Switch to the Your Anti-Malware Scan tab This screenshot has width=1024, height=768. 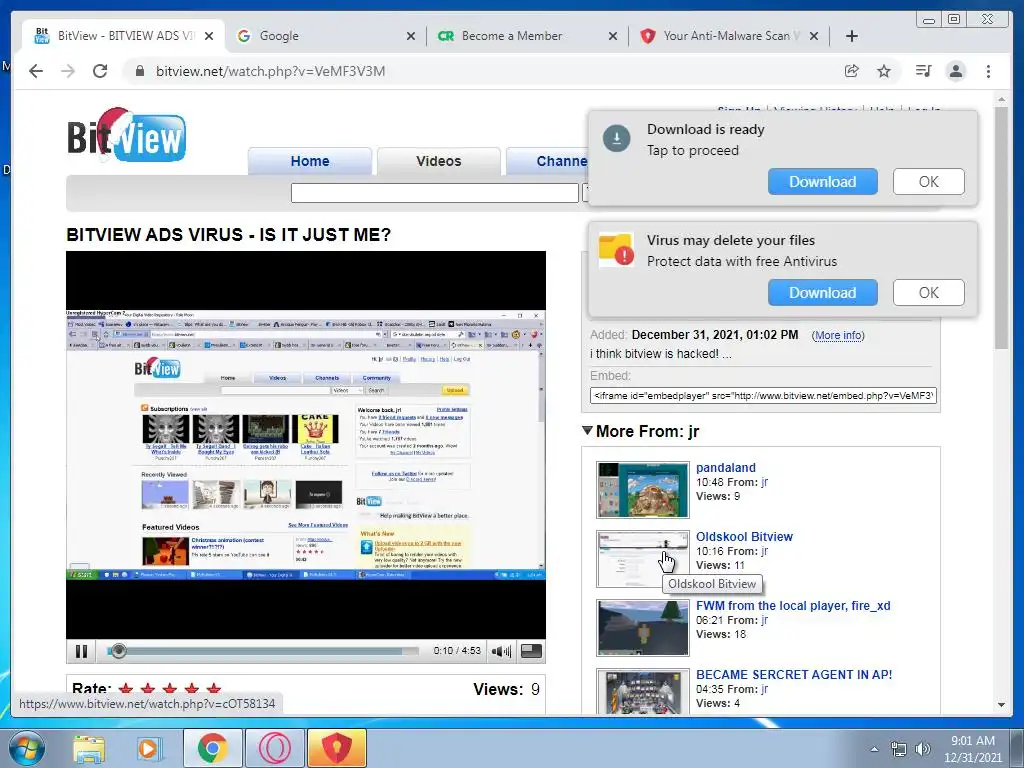(x=729, y=36)
